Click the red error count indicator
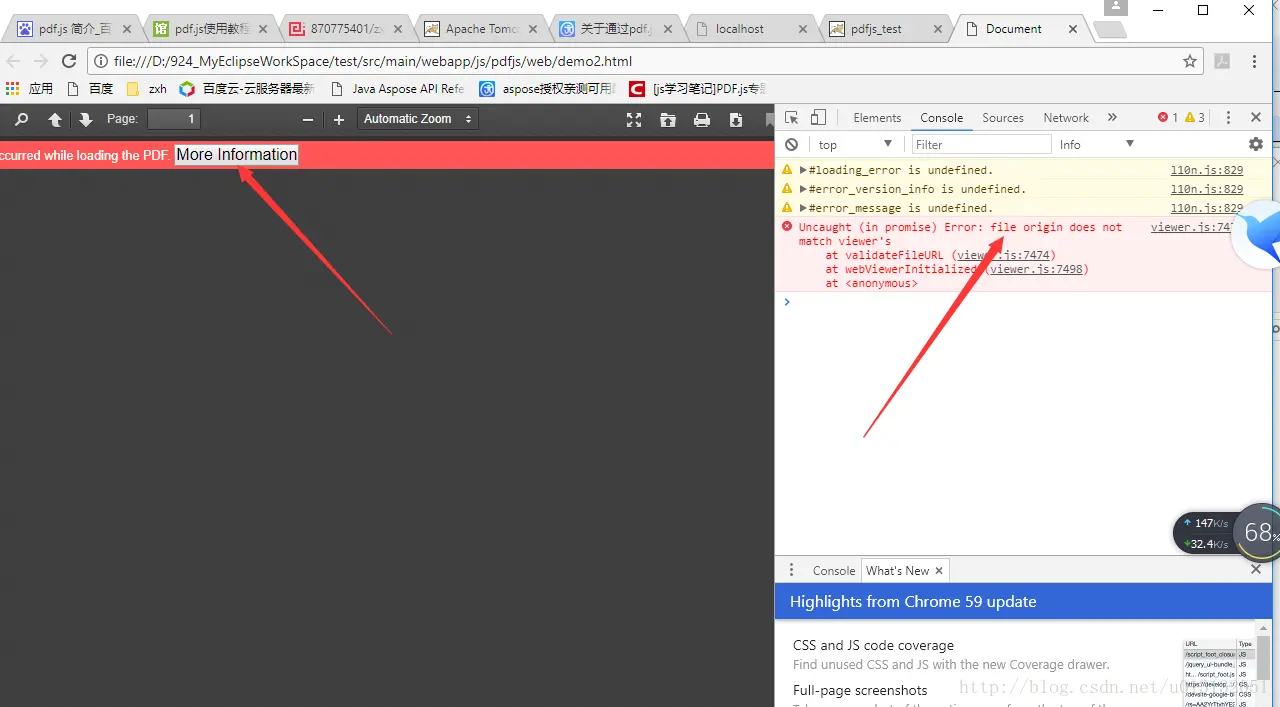1280x707 pixels. (x=1167, y=117)
